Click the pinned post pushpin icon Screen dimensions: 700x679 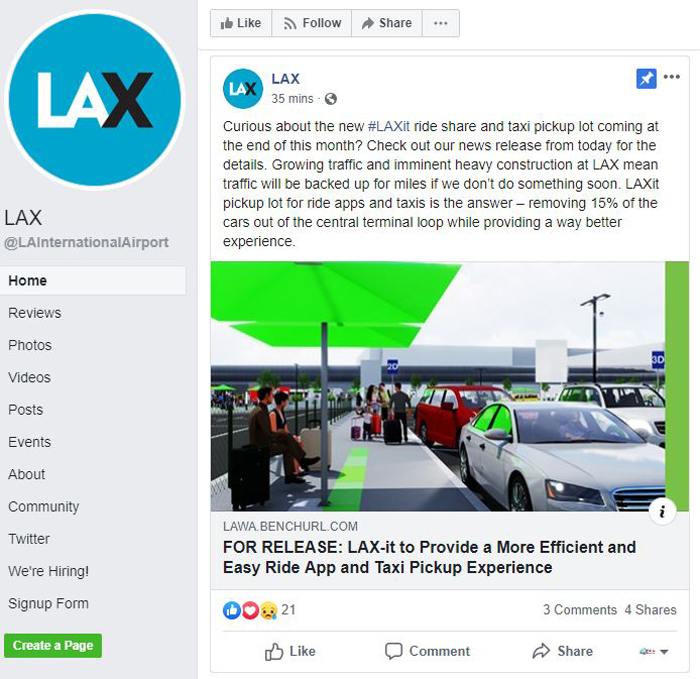pos(646,79)
